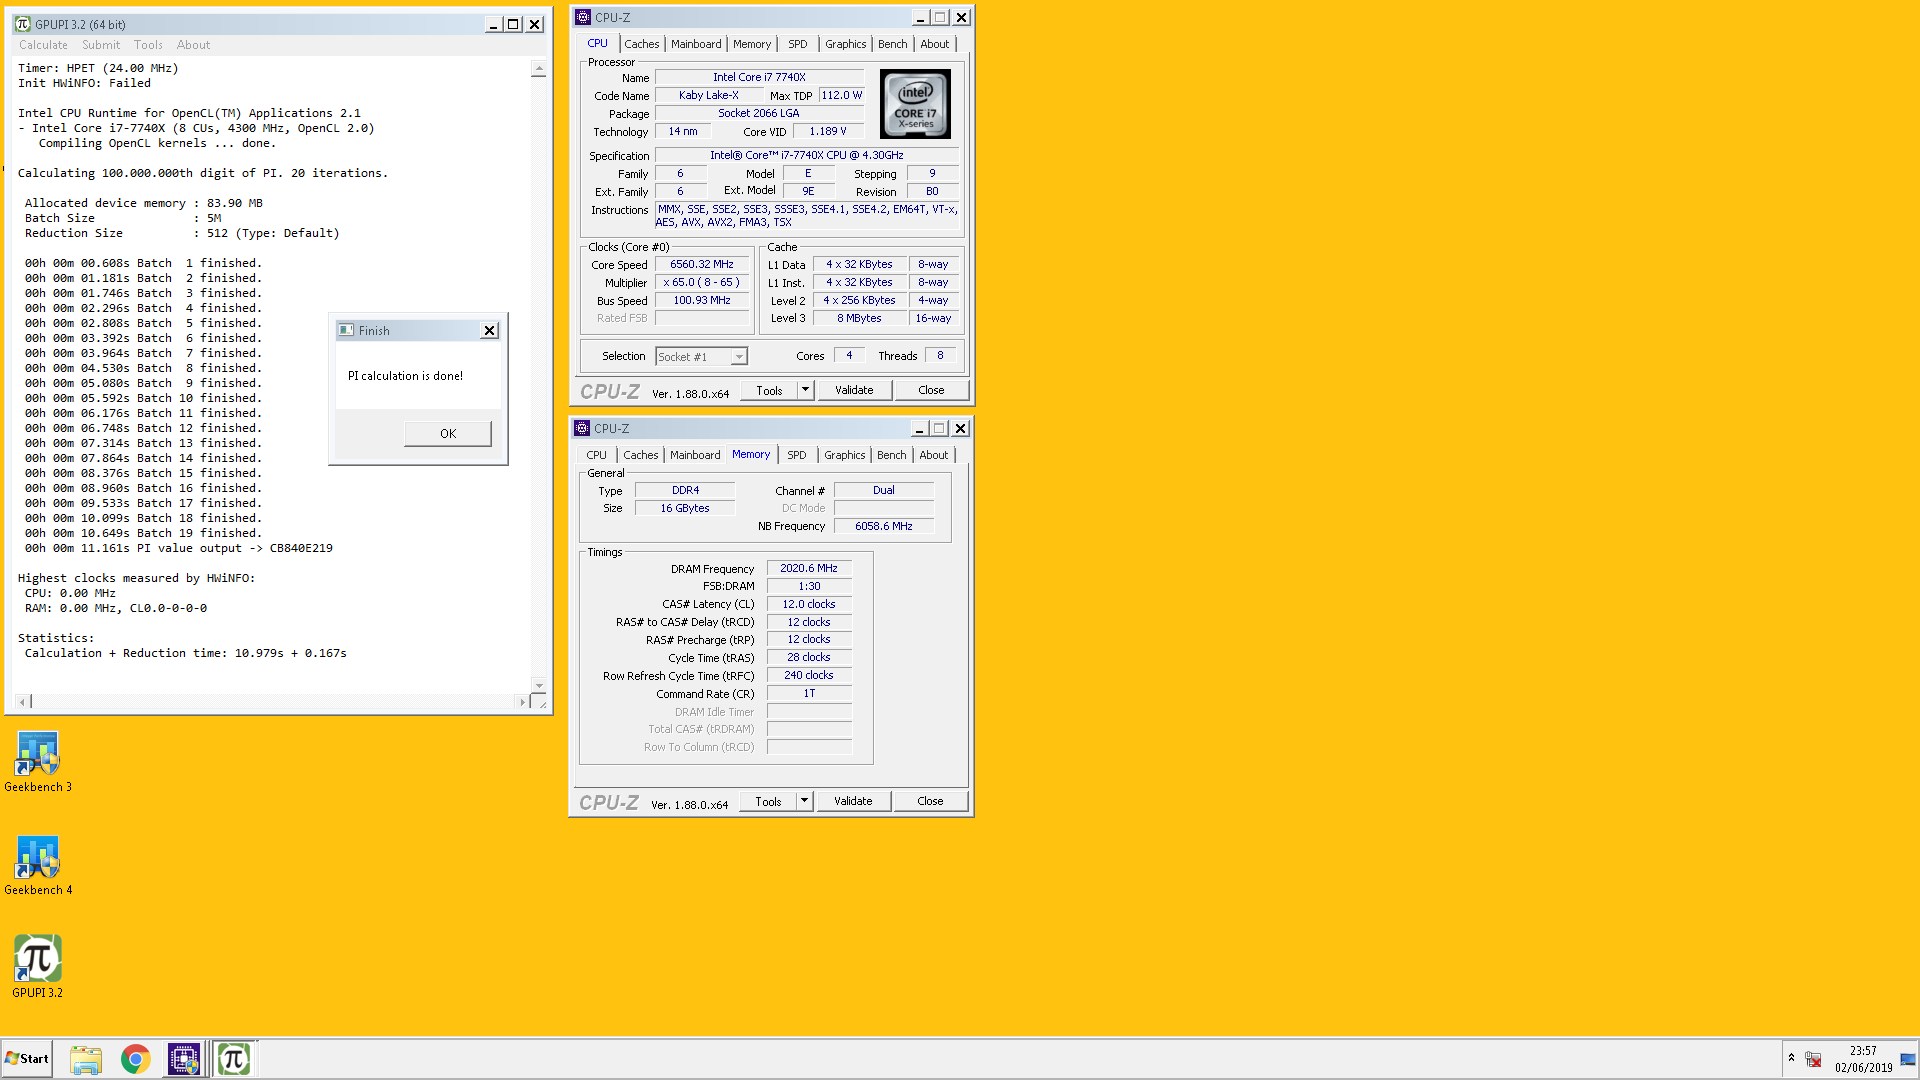Click Intel Core i7 X-series logo
This screenshot has width=1920, height=1080.
[915, 104]
